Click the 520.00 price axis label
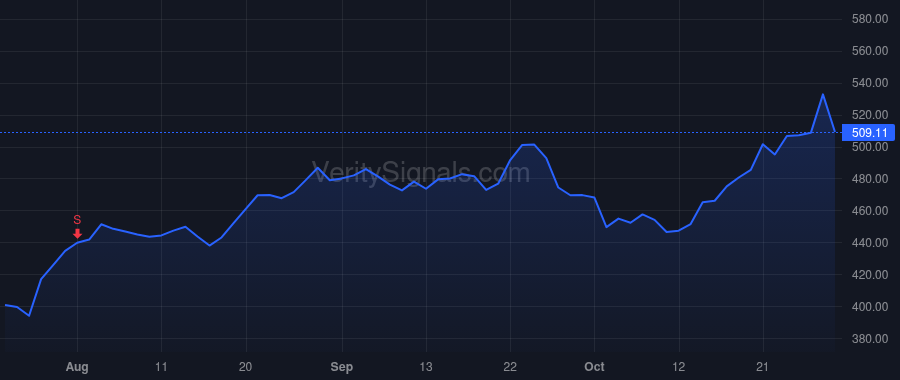 pos(870,115)
